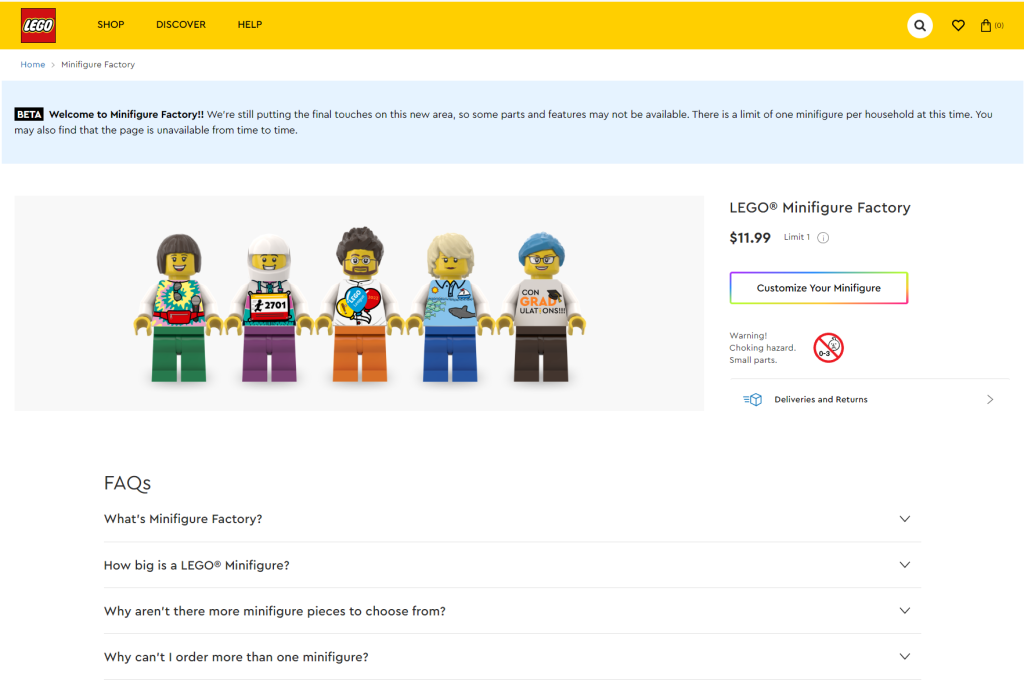Click Customize Your Minifigure button
This screenshot has width=1024, height=681.
818,288
